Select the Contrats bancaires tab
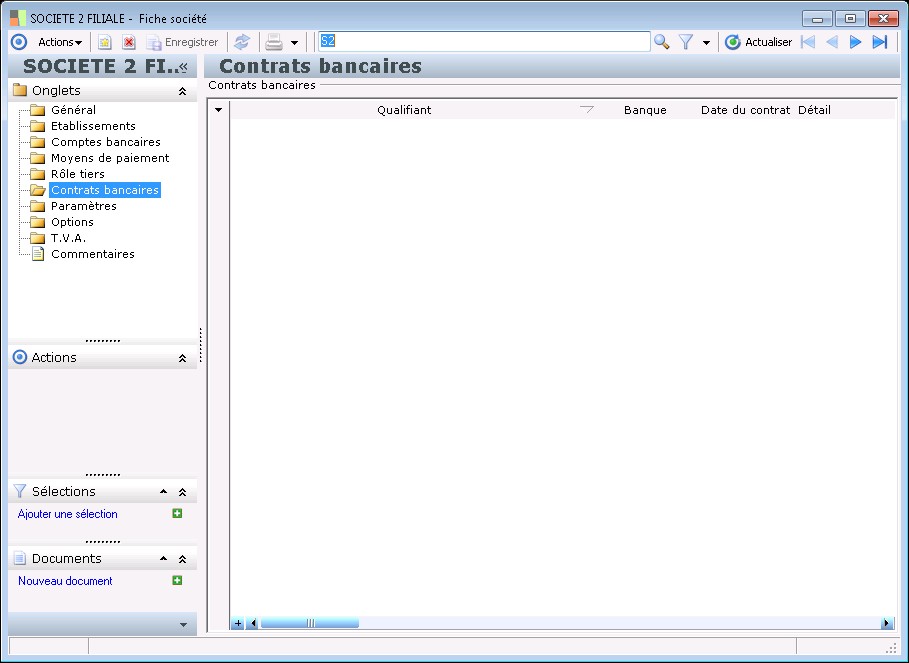Viewport: 909px width, 663px height. [x=105, y=190]
